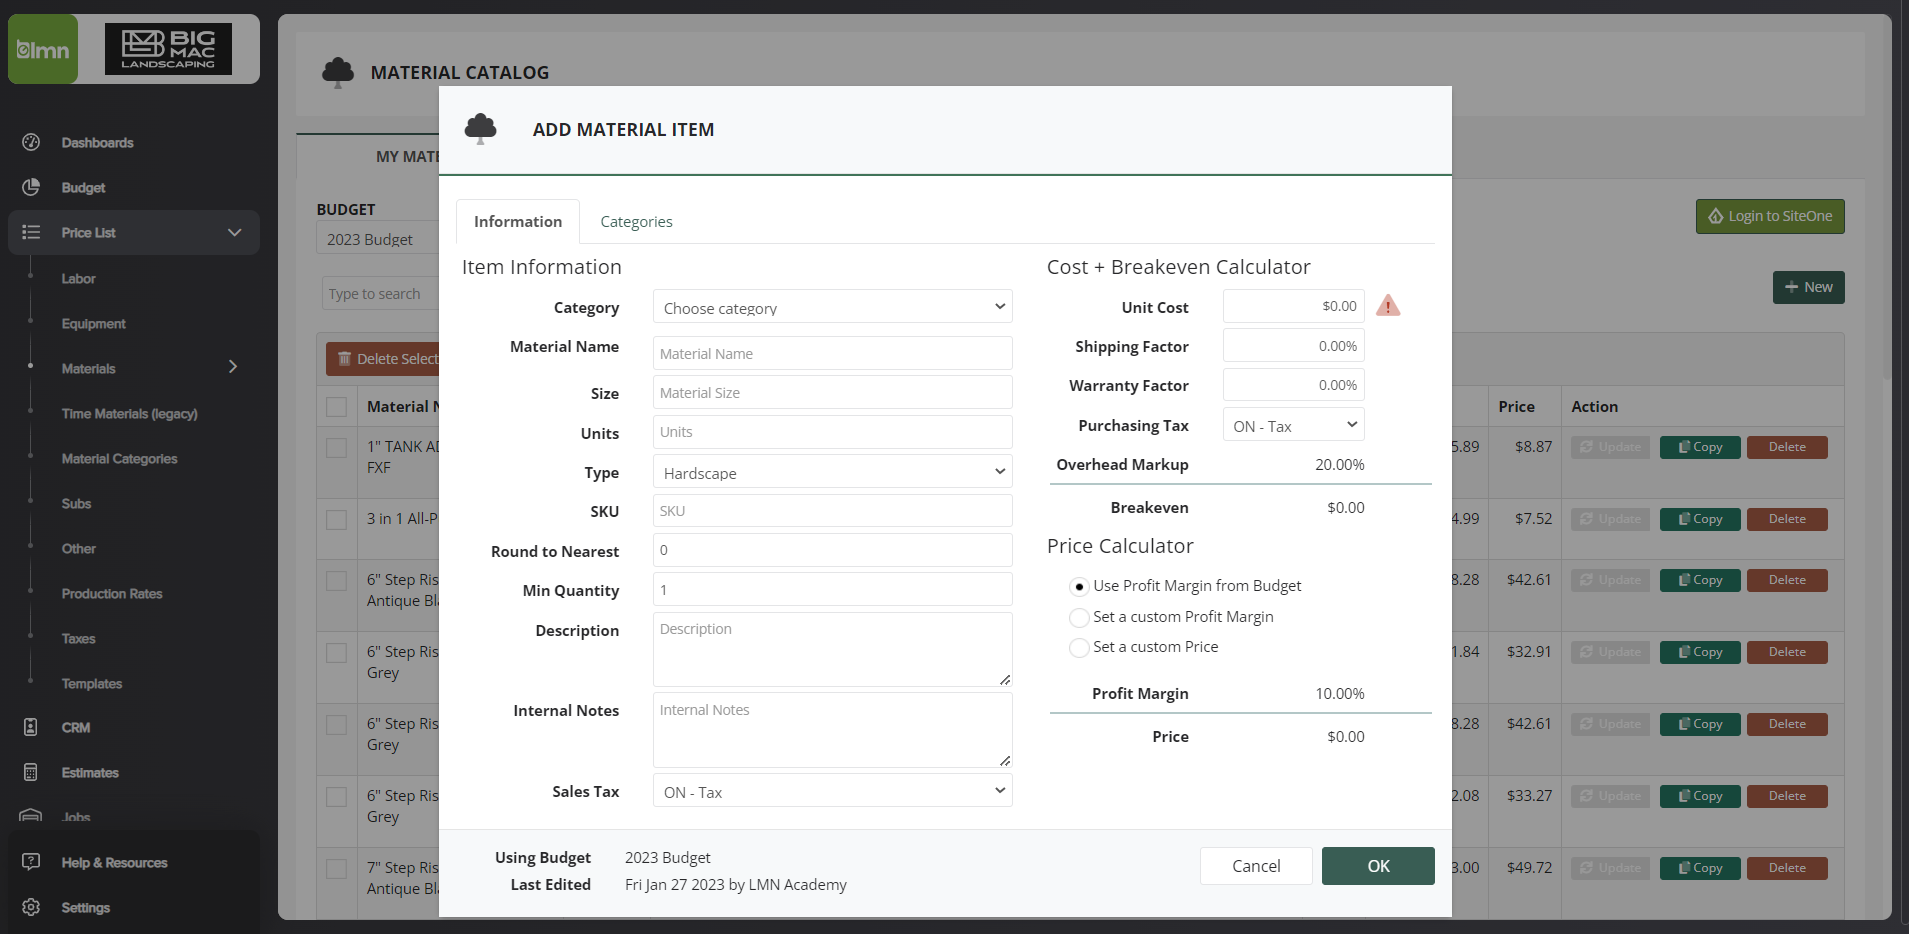Open the Type Hardscape dropdown
Screen dimensions: 1909x934
[x=832, y=472]
